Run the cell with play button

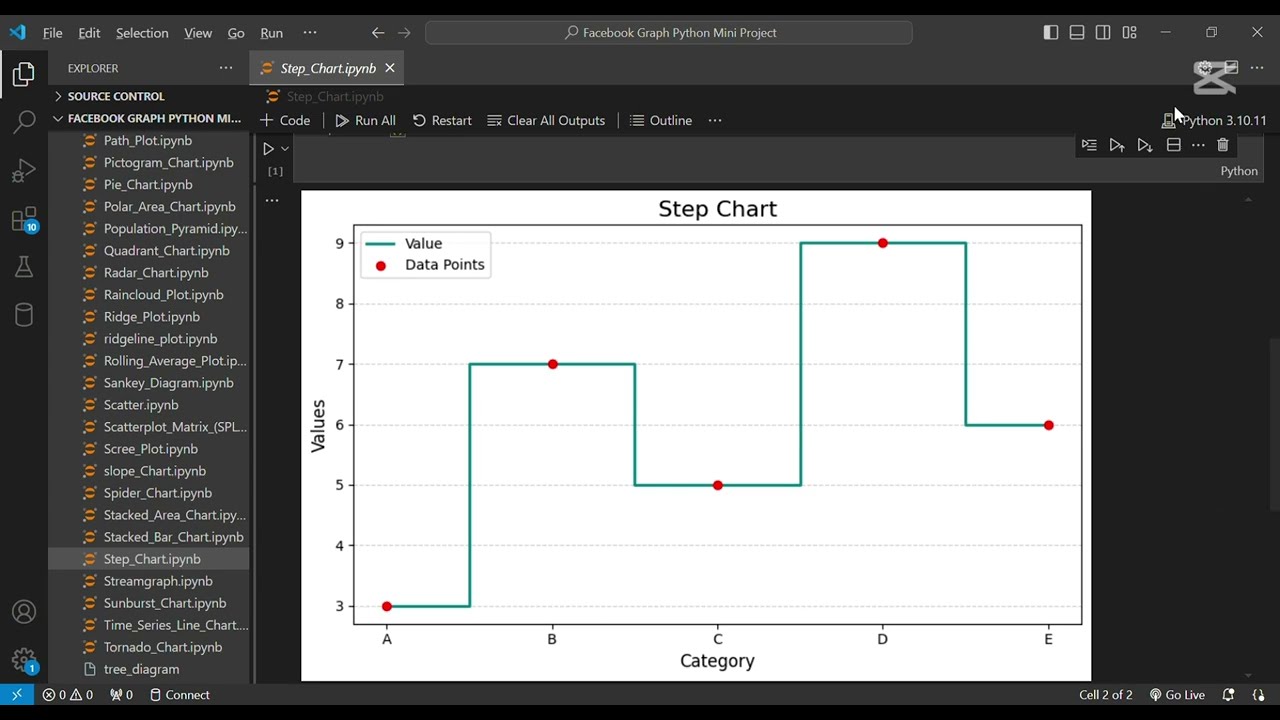[268, 149]
